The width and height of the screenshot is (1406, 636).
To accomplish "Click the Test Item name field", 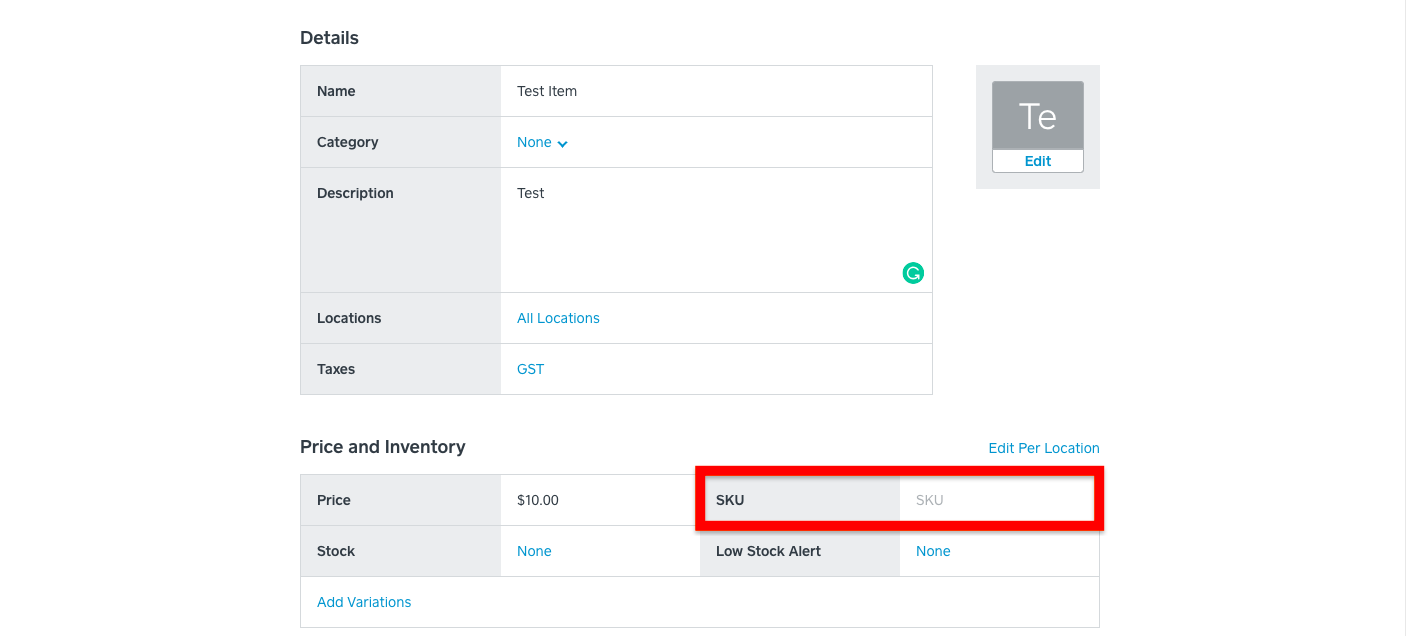I will pyautogui.click(x=715, y=91).
